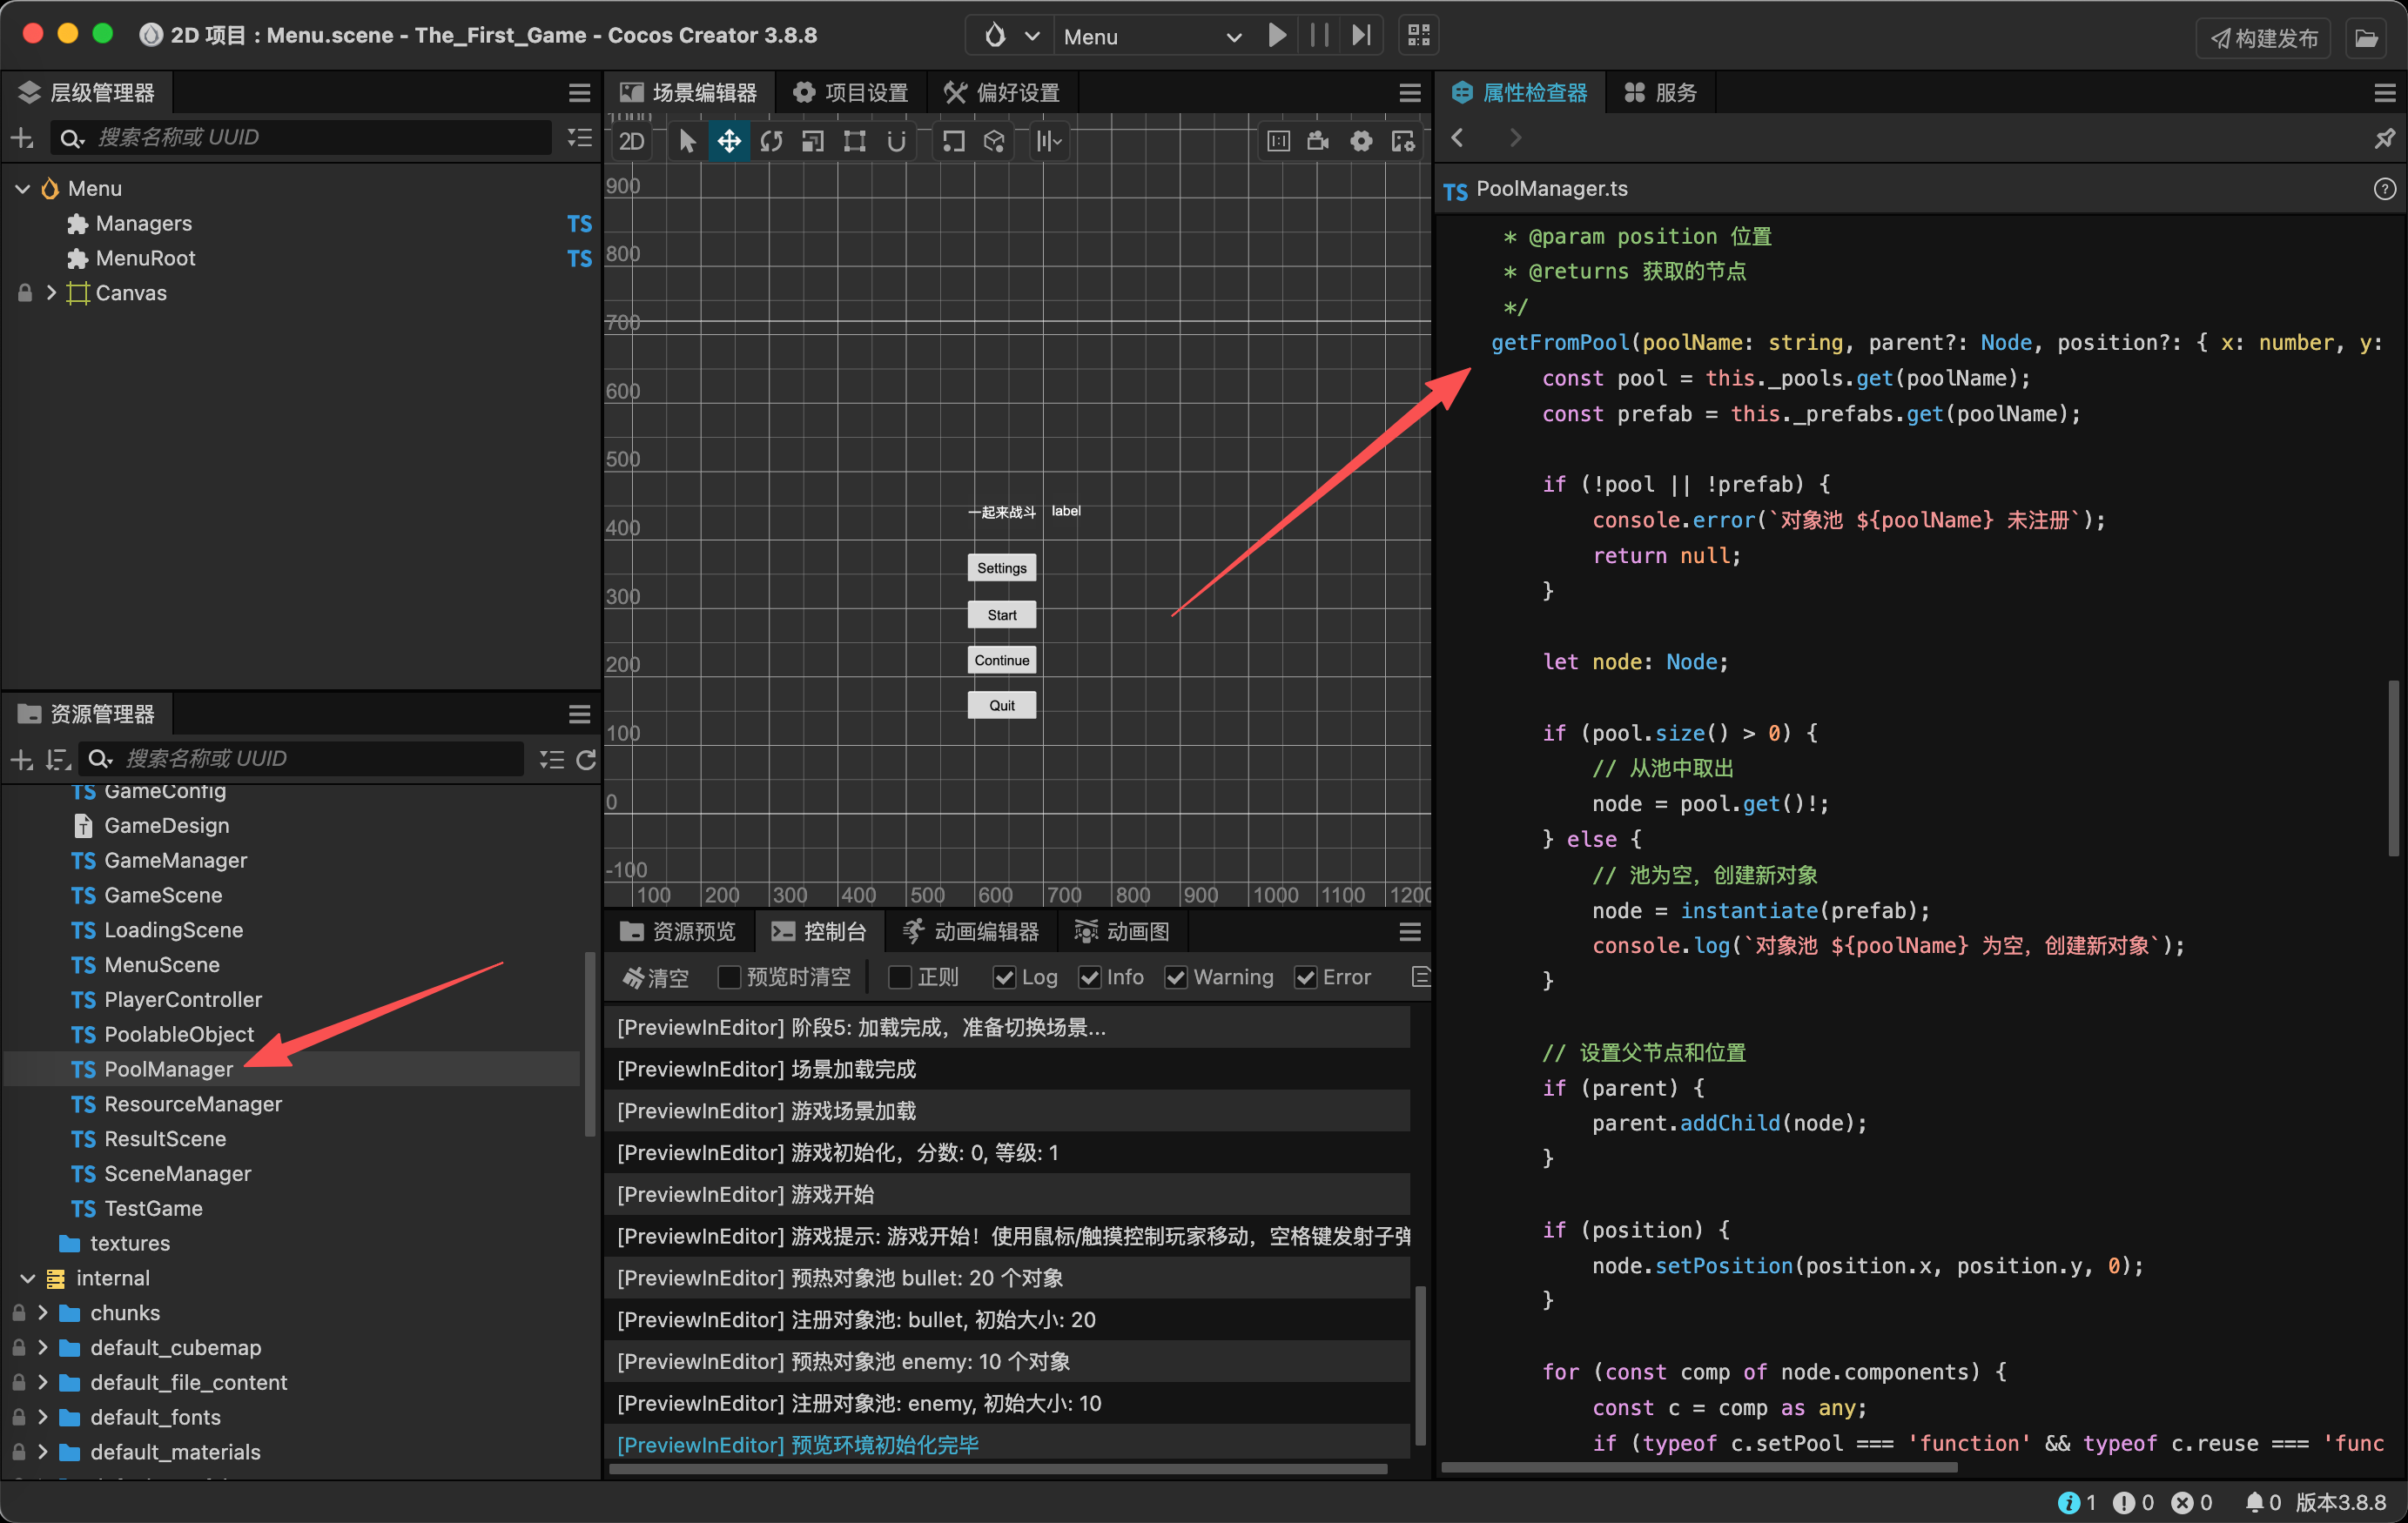Select the Rect transform tool
Image resolution: width=2408 pixels, height=1523 pixels.
pos(854,141)
